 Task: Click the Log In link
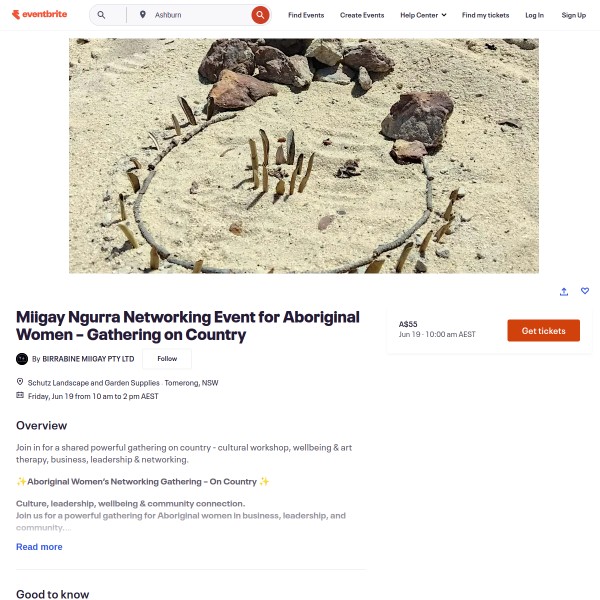pyautogui.click(x=534, y=15)
